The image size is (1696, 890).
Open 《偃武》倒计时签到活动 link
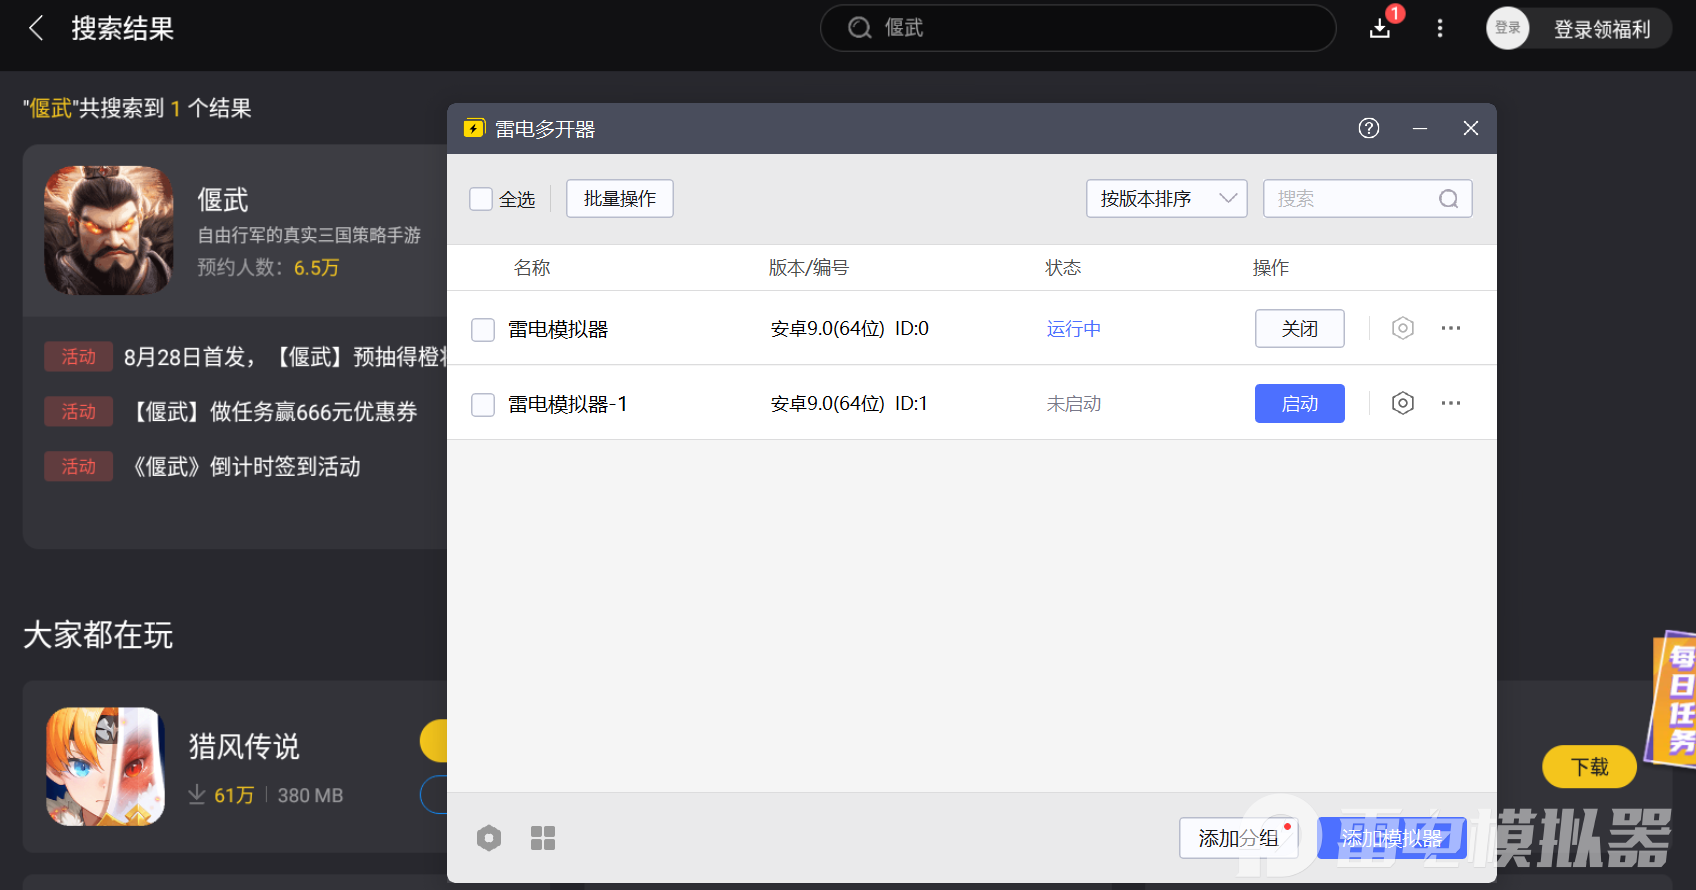(247, 467)
